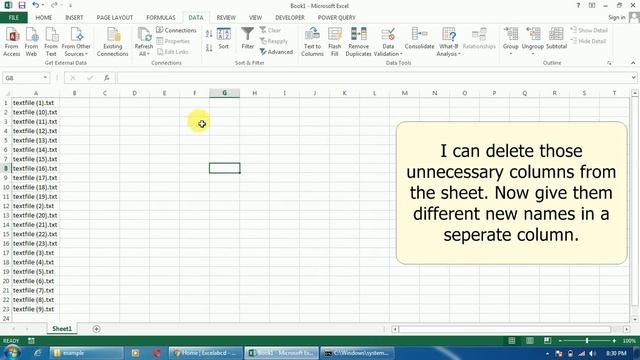The width and height of the screenshot is (640, 360).
Task: Import data From Access
Action: click(x=11, y=42)
